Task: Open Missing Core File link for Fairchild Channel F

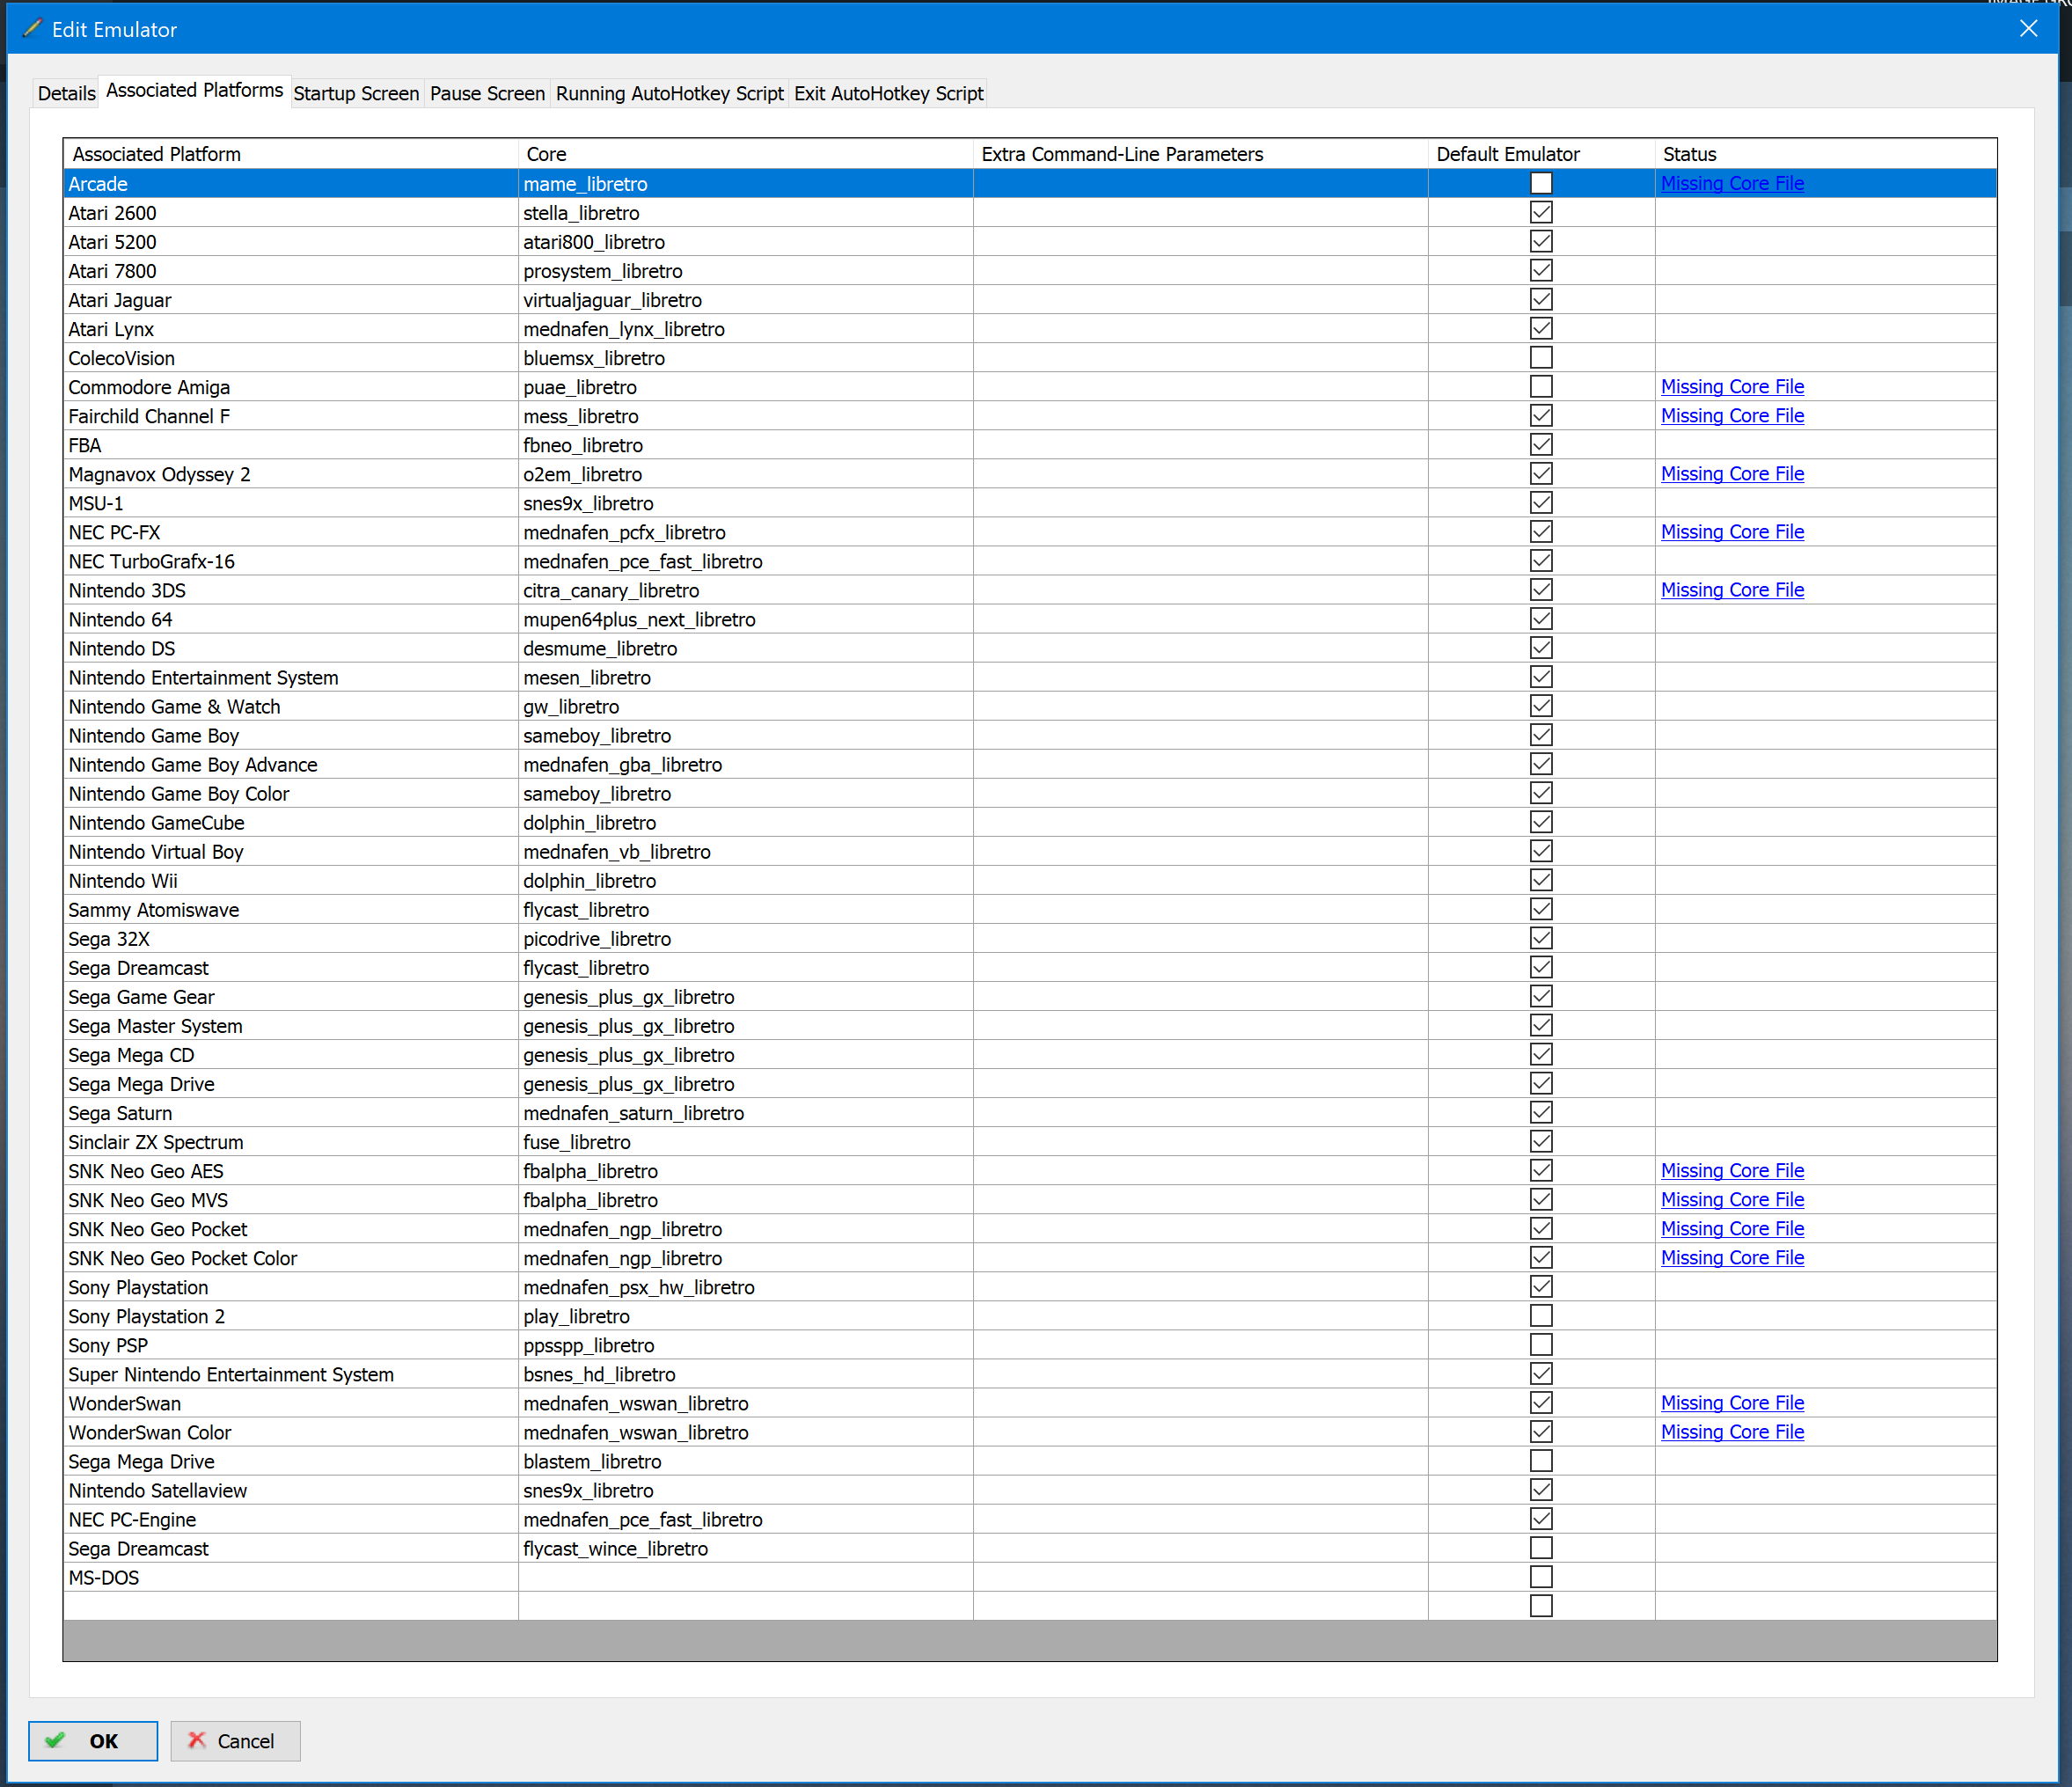Action: [x=1732, y=415]
